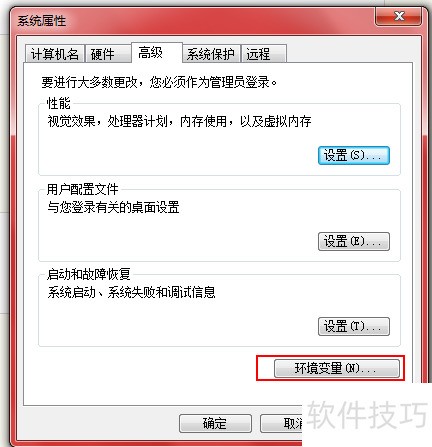Open startup and recovery 设置(T) button
The width and height of the screenshot is (432, 447).
coord(354,326)
